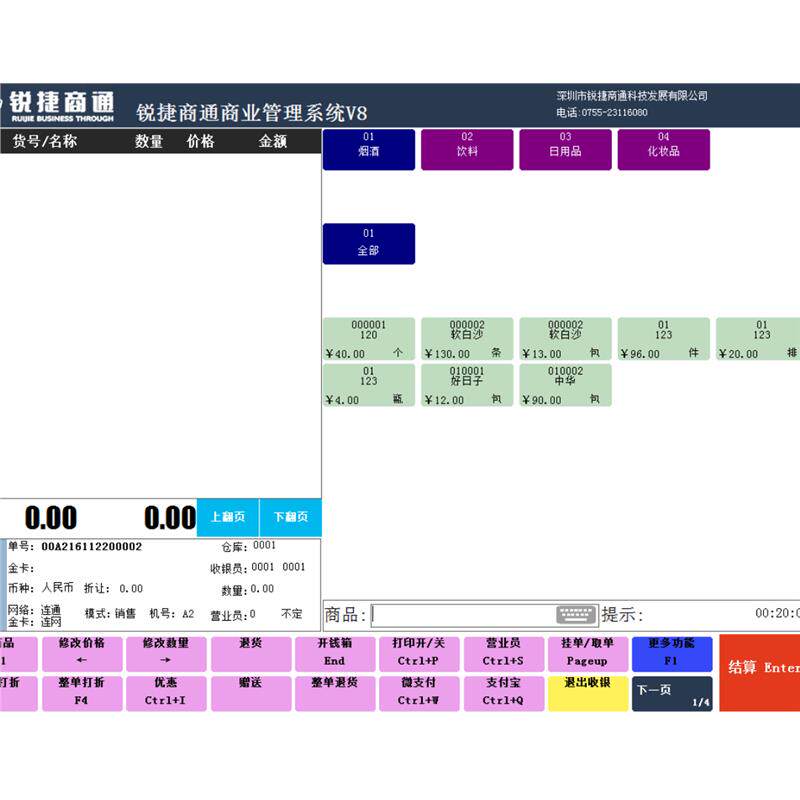Click the 仓库 0001 value
800x800 pixels.
click(264, 545)
